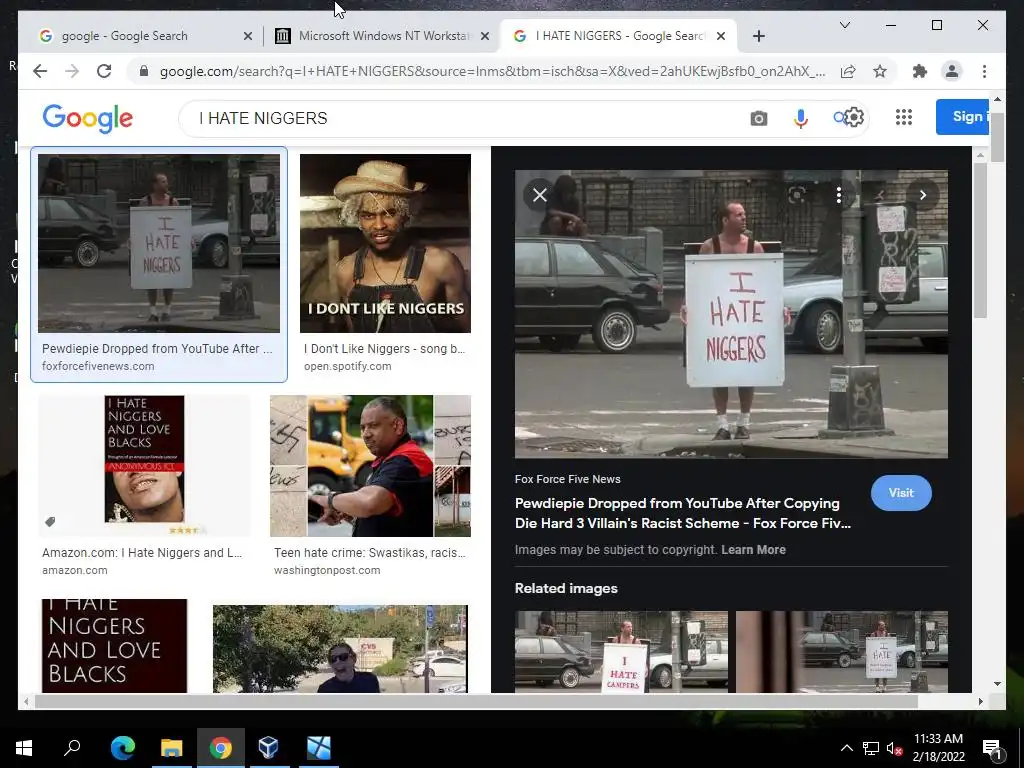1024x768 pixels.
Task: Open the Chrome profile avatar
Action: point(952,71)
